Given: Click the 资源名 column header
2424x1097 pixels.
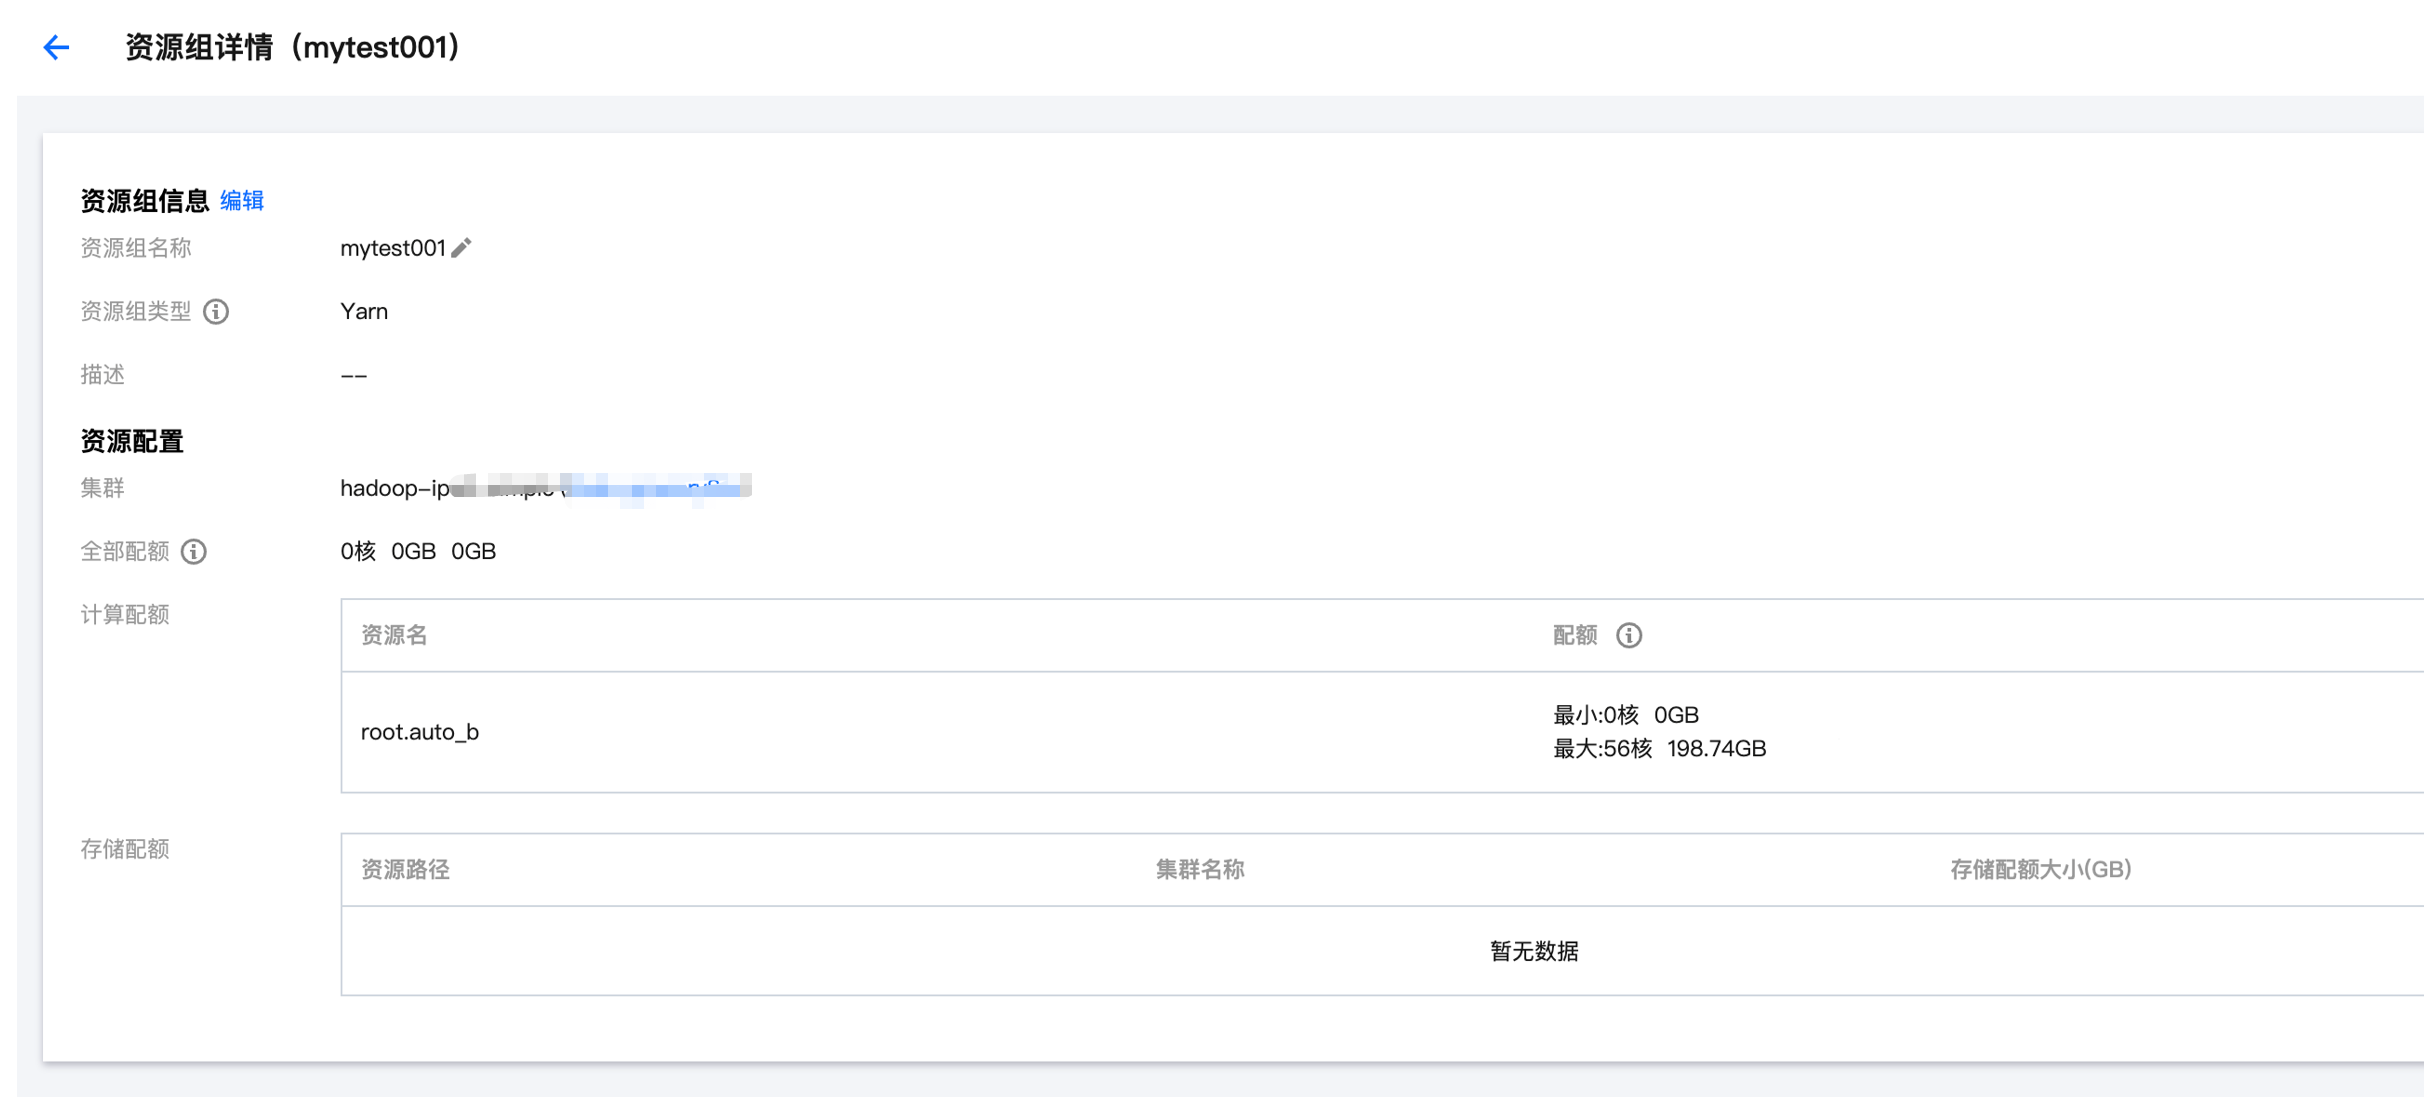Looking at the screenshot, I should pos(394,635).
